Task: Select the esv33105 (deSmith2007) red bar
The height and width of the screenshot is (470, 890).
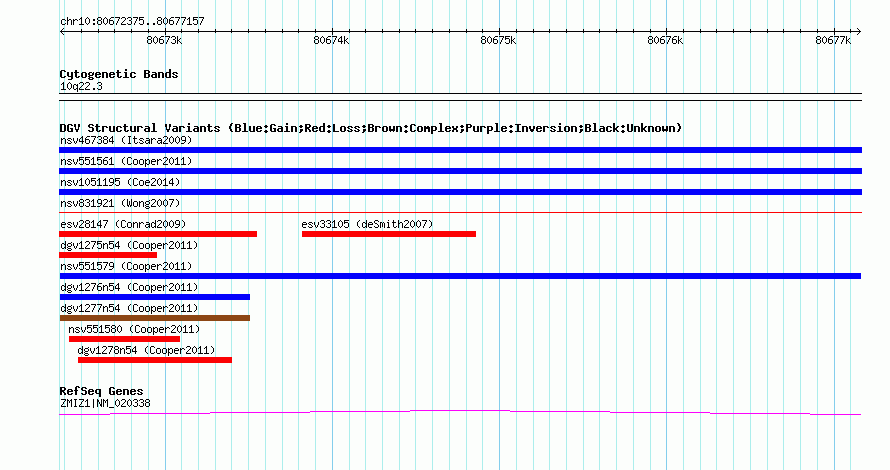Action: point(389,234)
